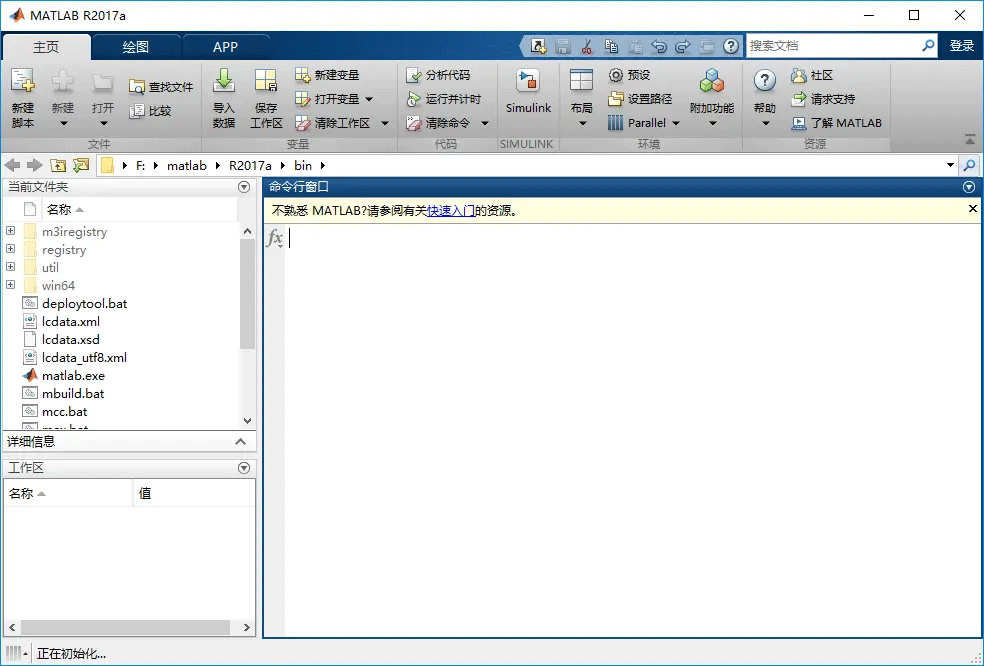Image resolution: width=984 pixels, height=666 pixels.
Task: Click the cut scissors icon in quick access toolbar
Action: point(587,46)
